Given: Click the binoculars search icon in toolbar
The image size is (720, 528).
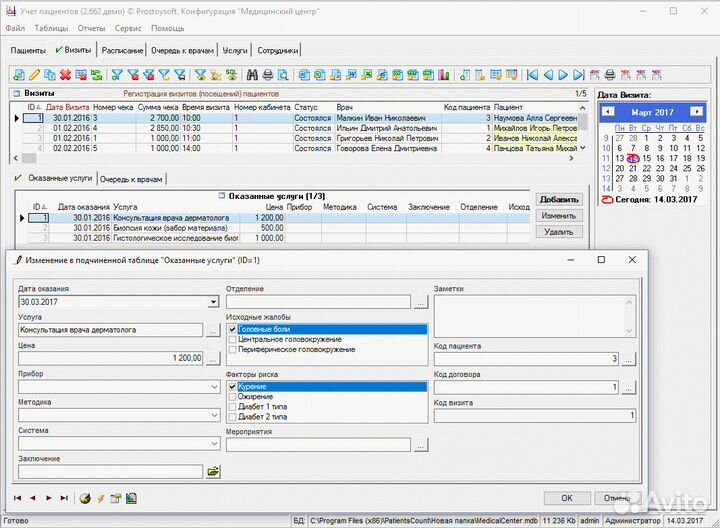Looking at the screenshot, I should (252, 75).
